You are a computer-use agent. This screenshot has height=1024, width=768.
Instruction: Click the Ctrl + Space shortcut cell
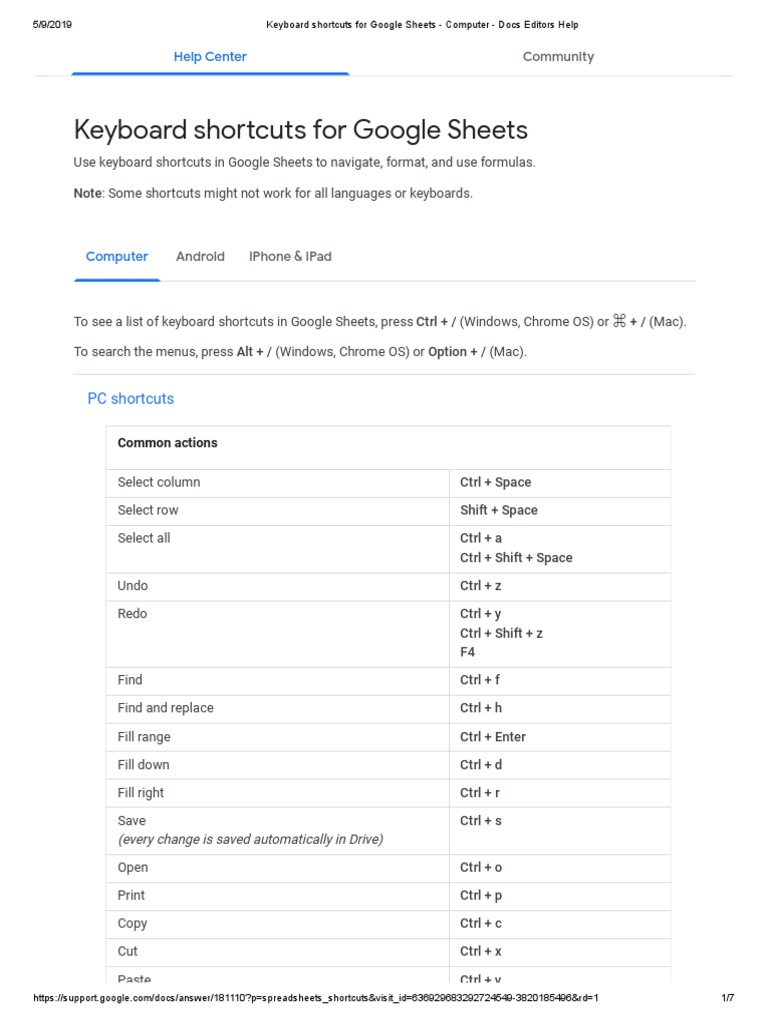point(496,482)
